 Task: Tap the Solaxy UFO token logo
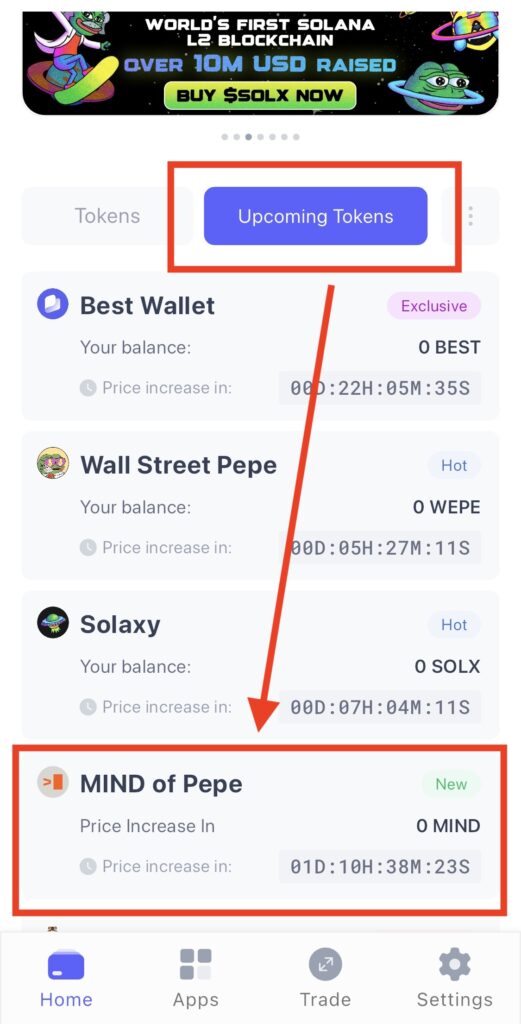coord(52,622)
